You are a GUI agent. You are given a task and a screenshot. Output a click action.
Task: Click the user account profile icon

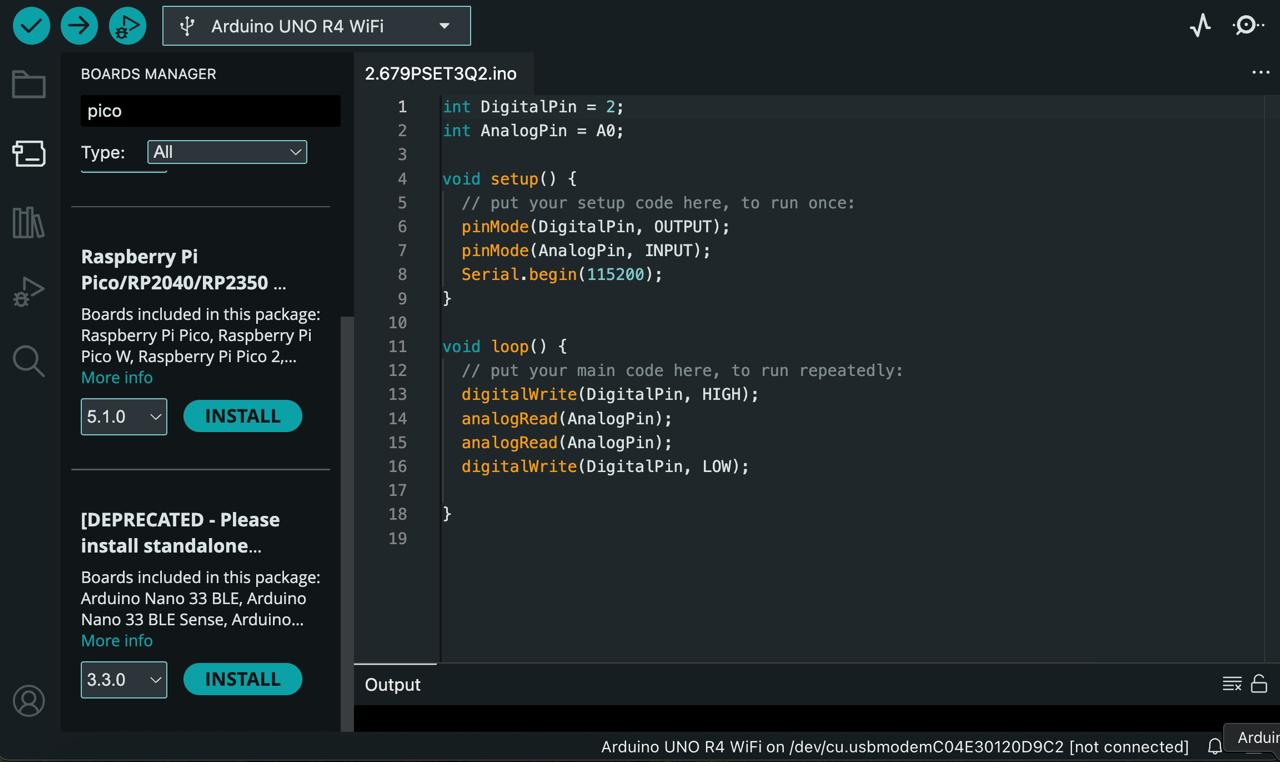tap(28, 701)
